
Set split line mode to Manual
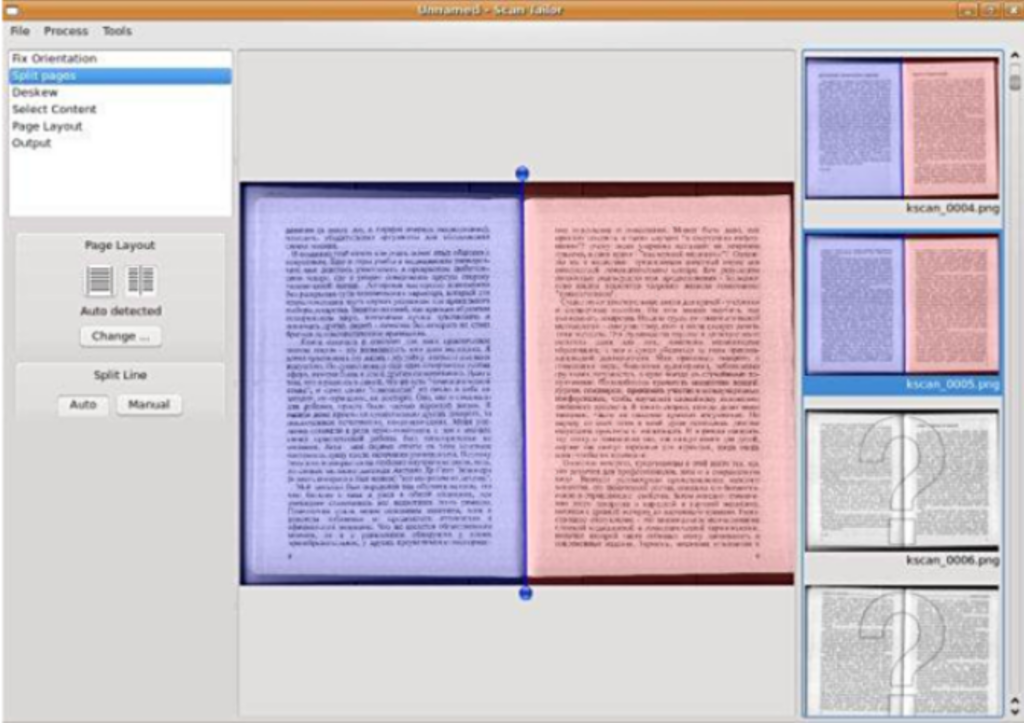(149, 405)
